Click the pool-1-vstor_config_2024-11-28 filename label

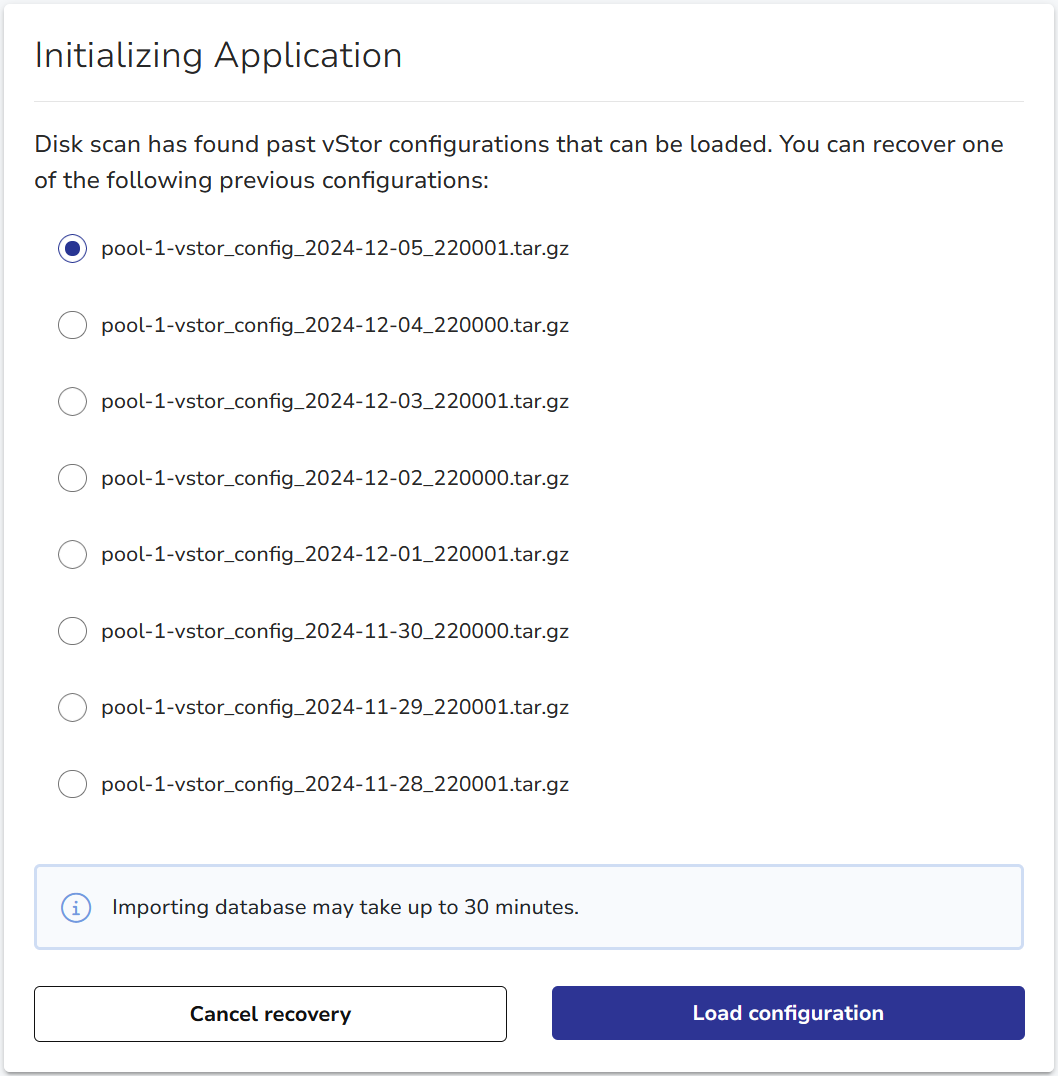point(334,784)
